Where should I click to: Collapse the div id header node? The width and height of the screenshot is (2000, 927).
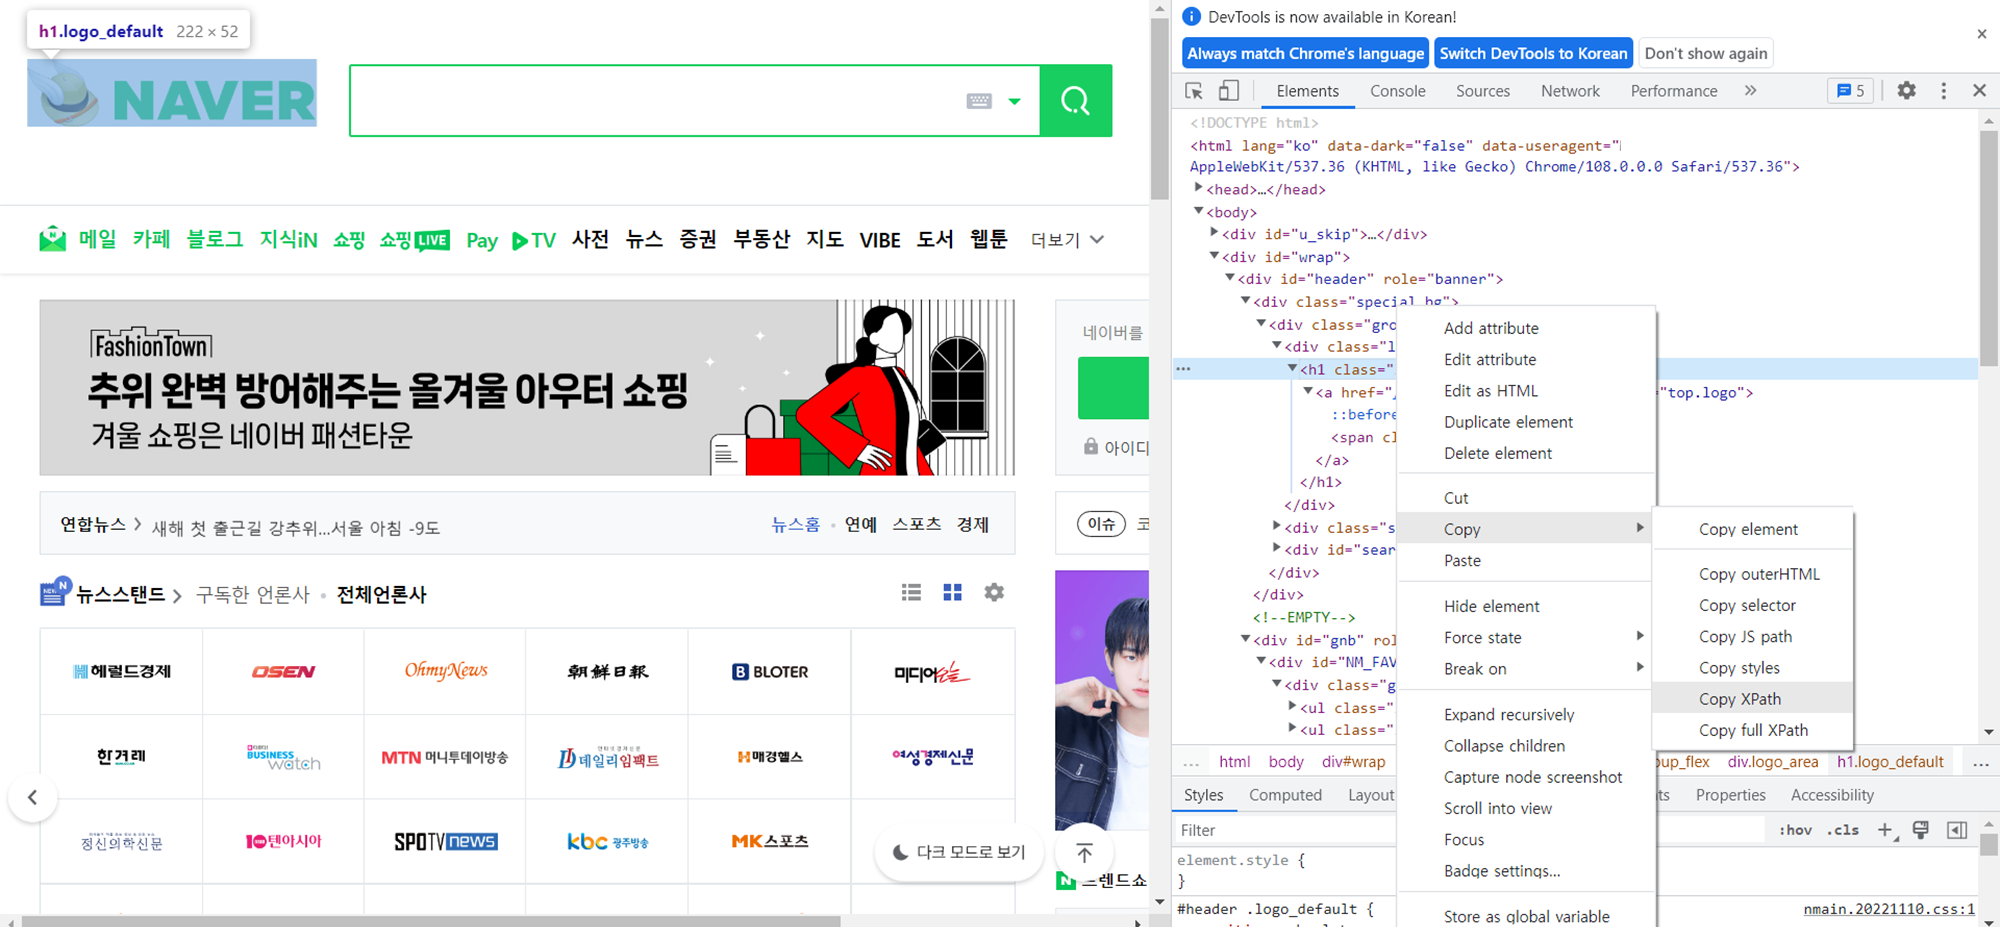click(1230, 278)
